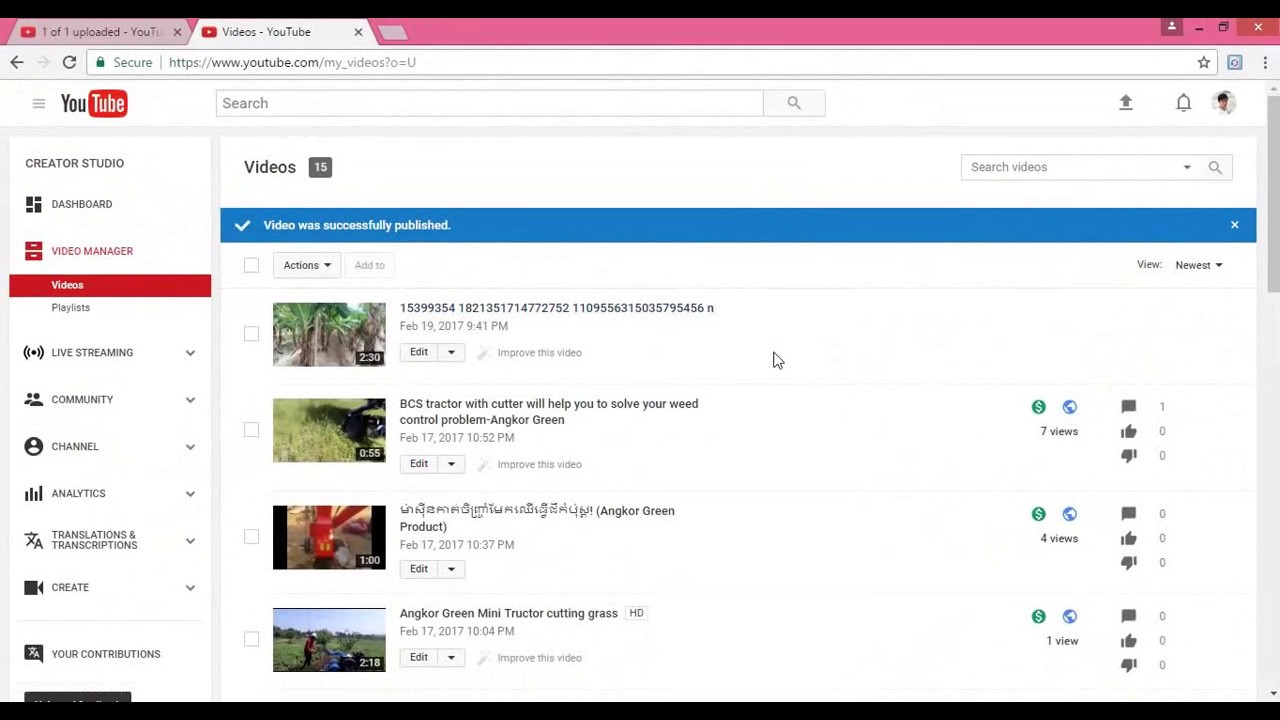Click the search magnifier button
Screen dimensions: 1280x720
coord(794,103)
